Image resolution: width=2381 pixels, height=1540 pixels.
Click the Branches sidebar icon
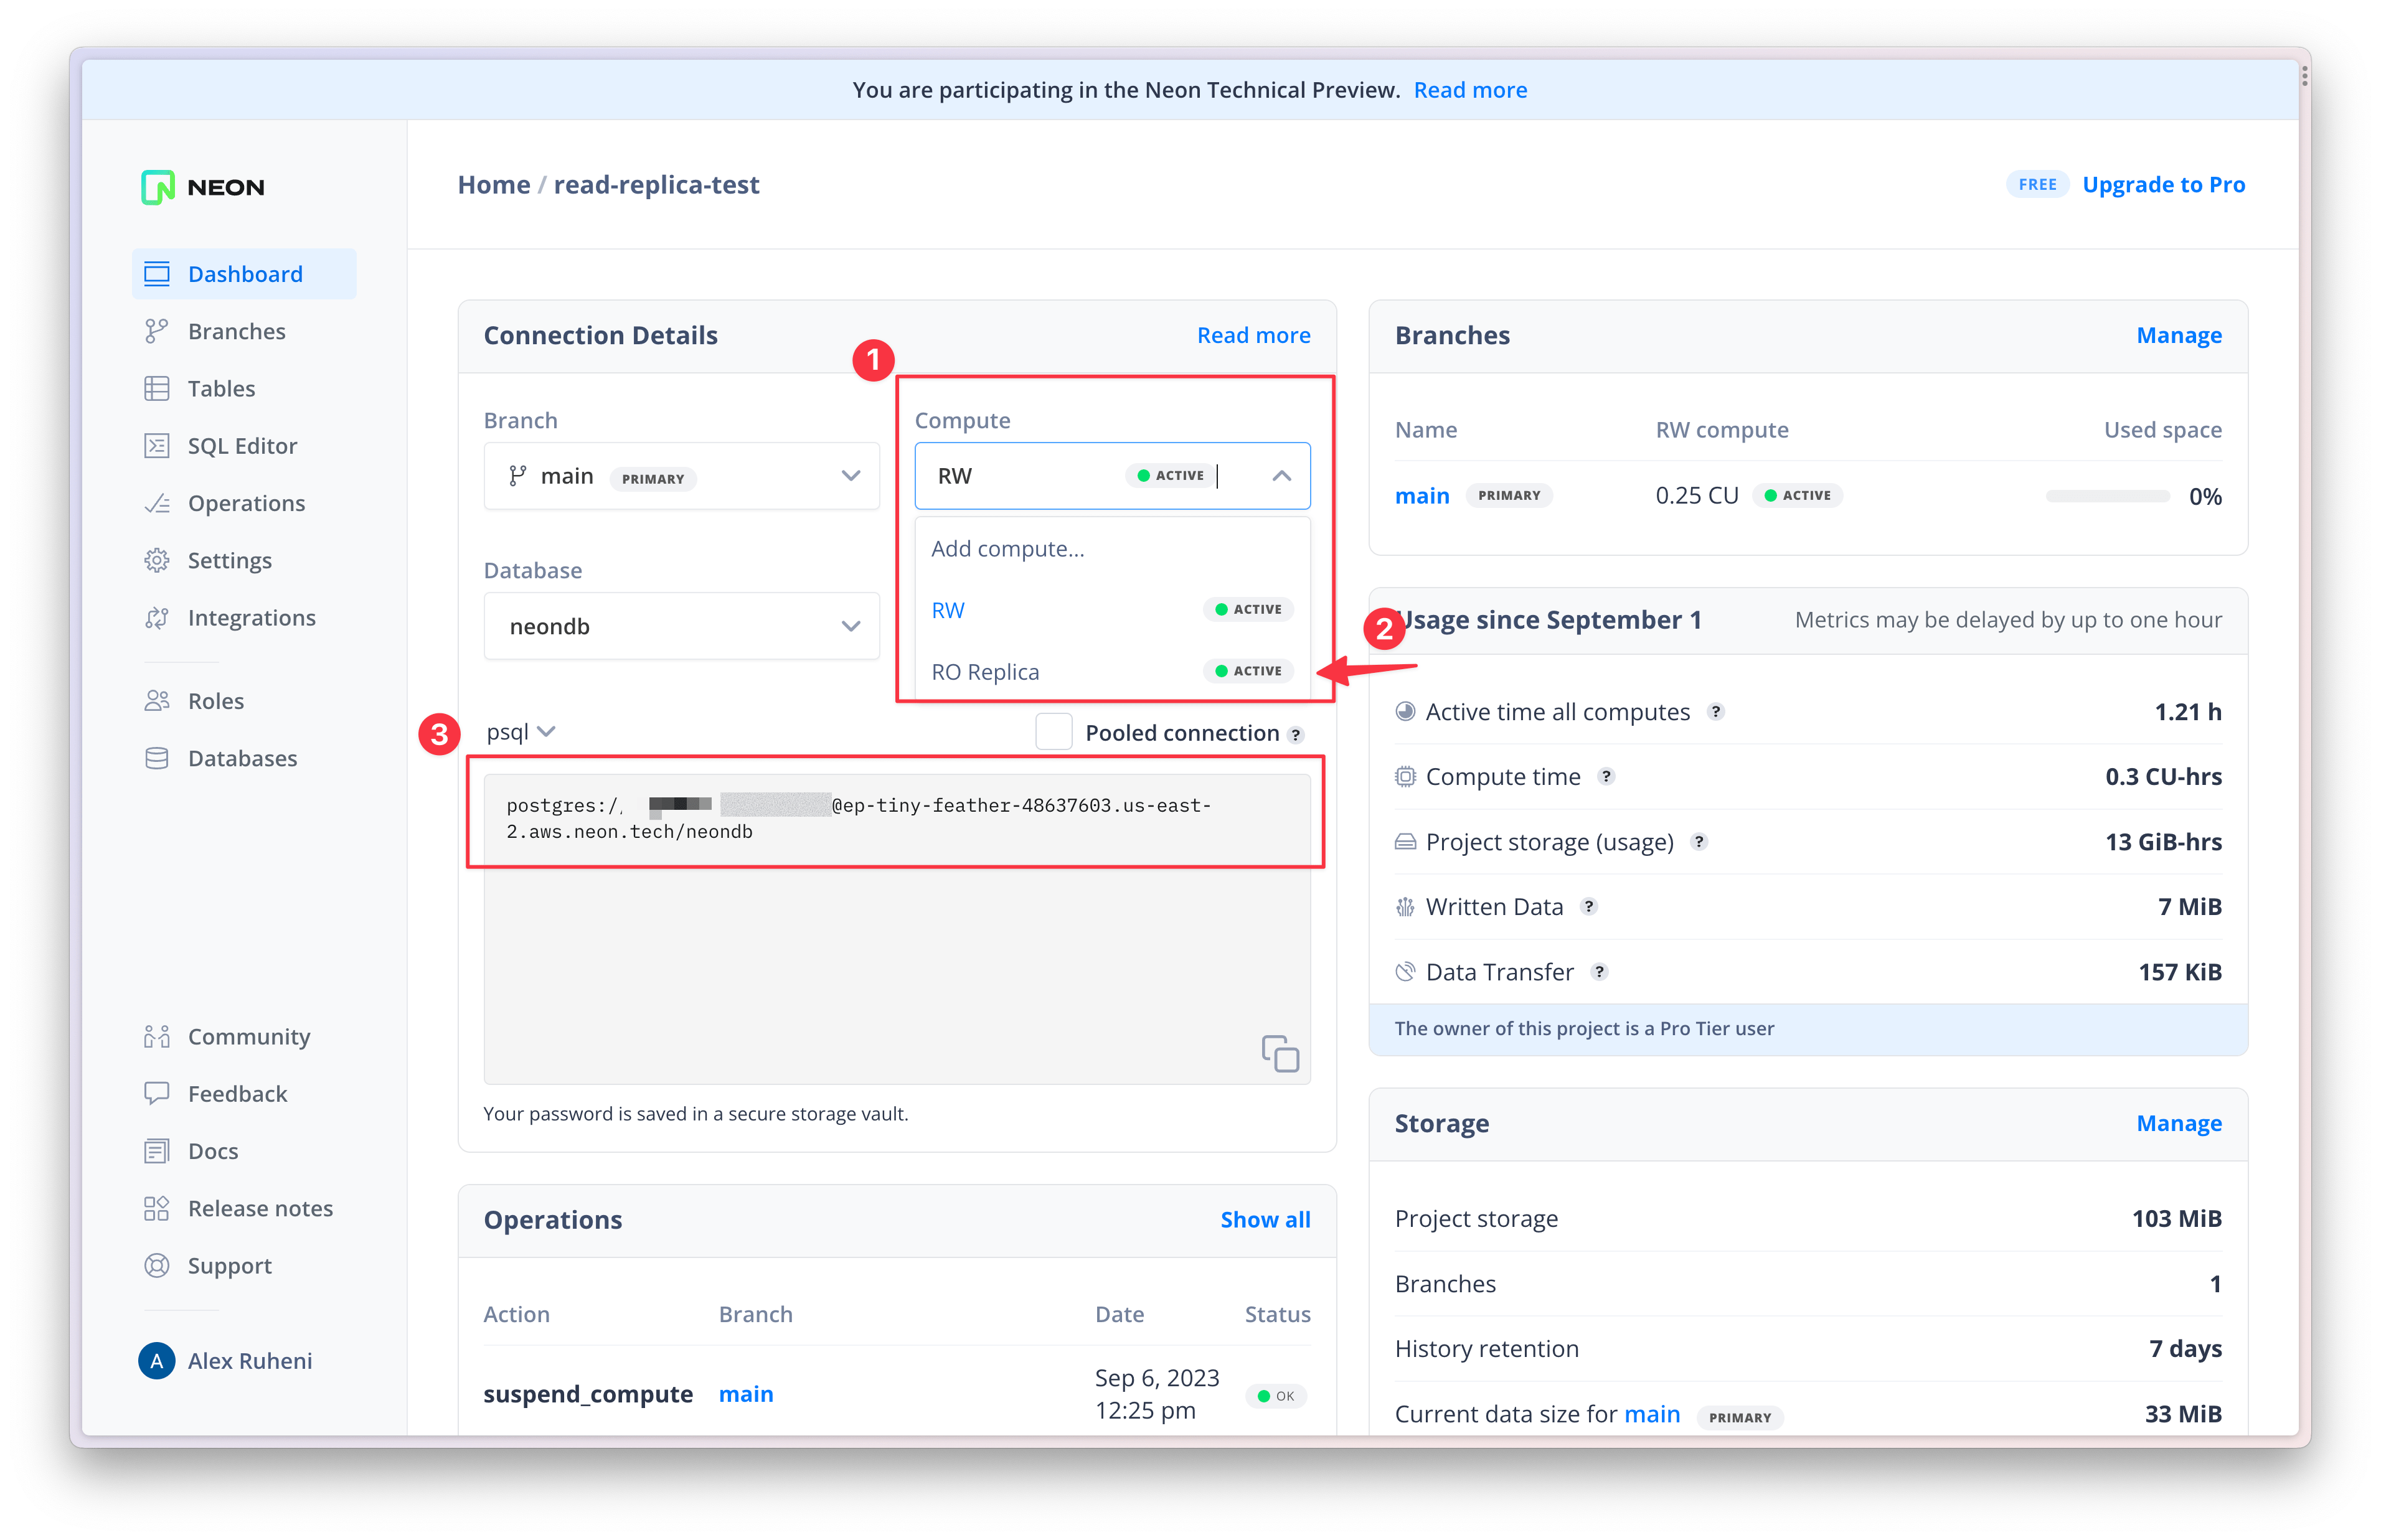tap(157, 331)
